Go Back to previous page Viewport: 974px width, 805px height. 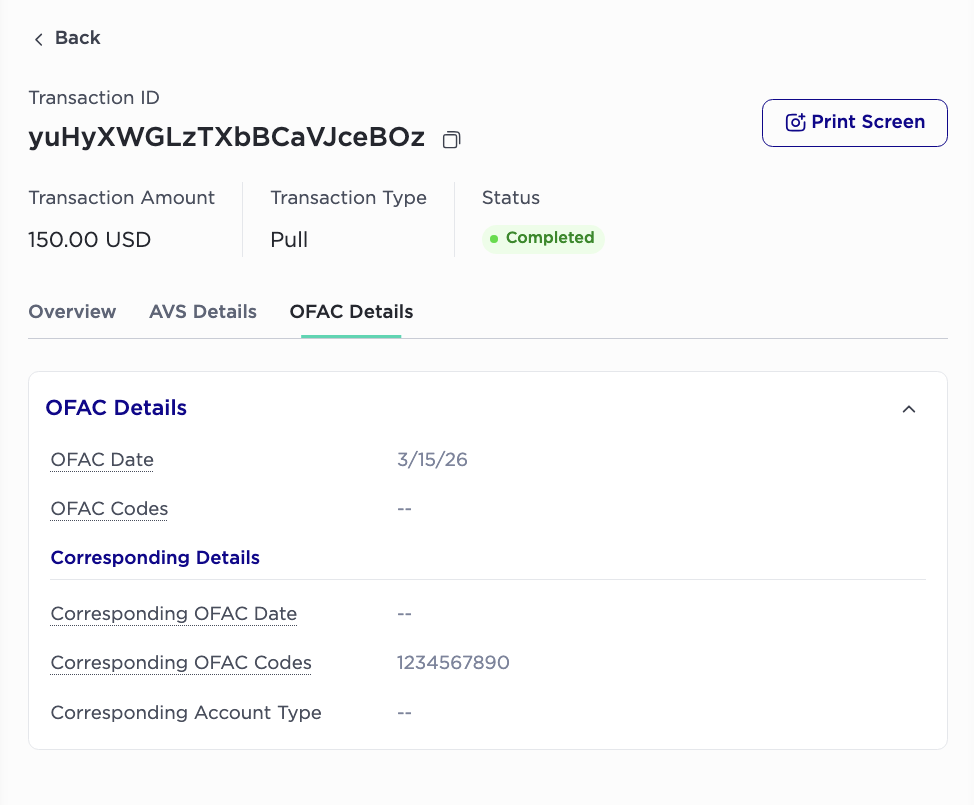coord(67,39)
